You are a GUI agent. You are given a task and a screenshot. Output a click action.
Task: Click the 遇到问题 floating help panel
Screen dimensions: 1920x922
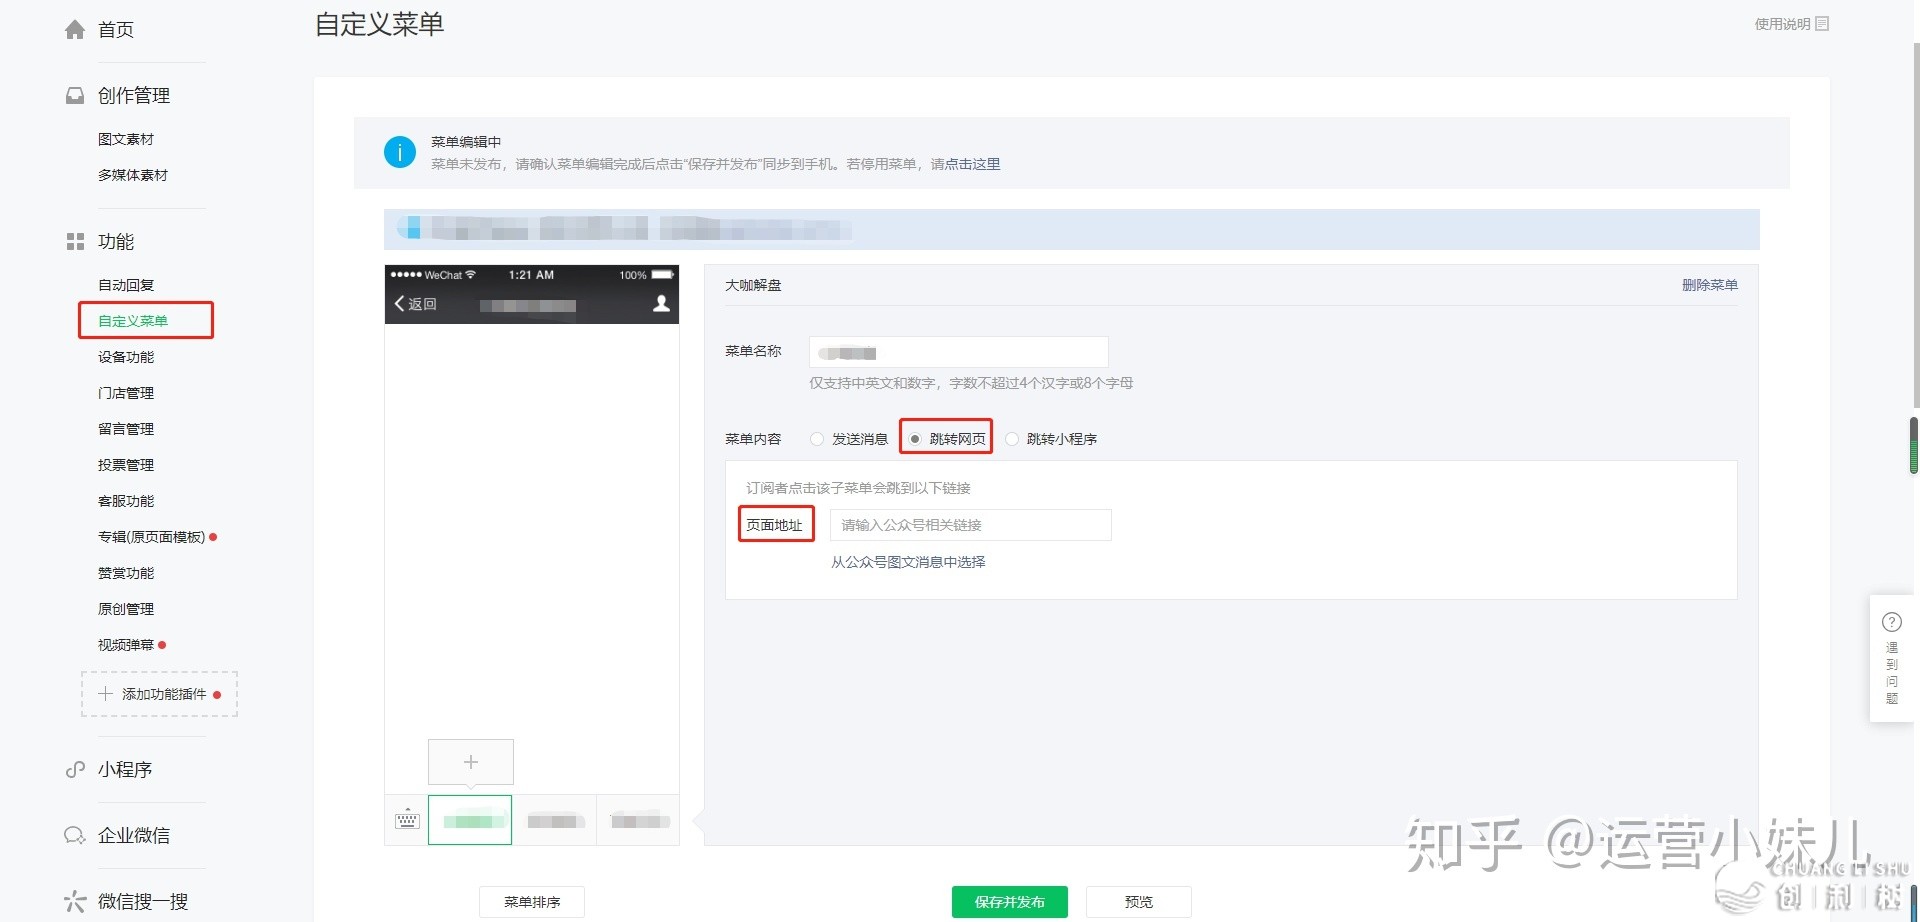(x=1892, y=659)
